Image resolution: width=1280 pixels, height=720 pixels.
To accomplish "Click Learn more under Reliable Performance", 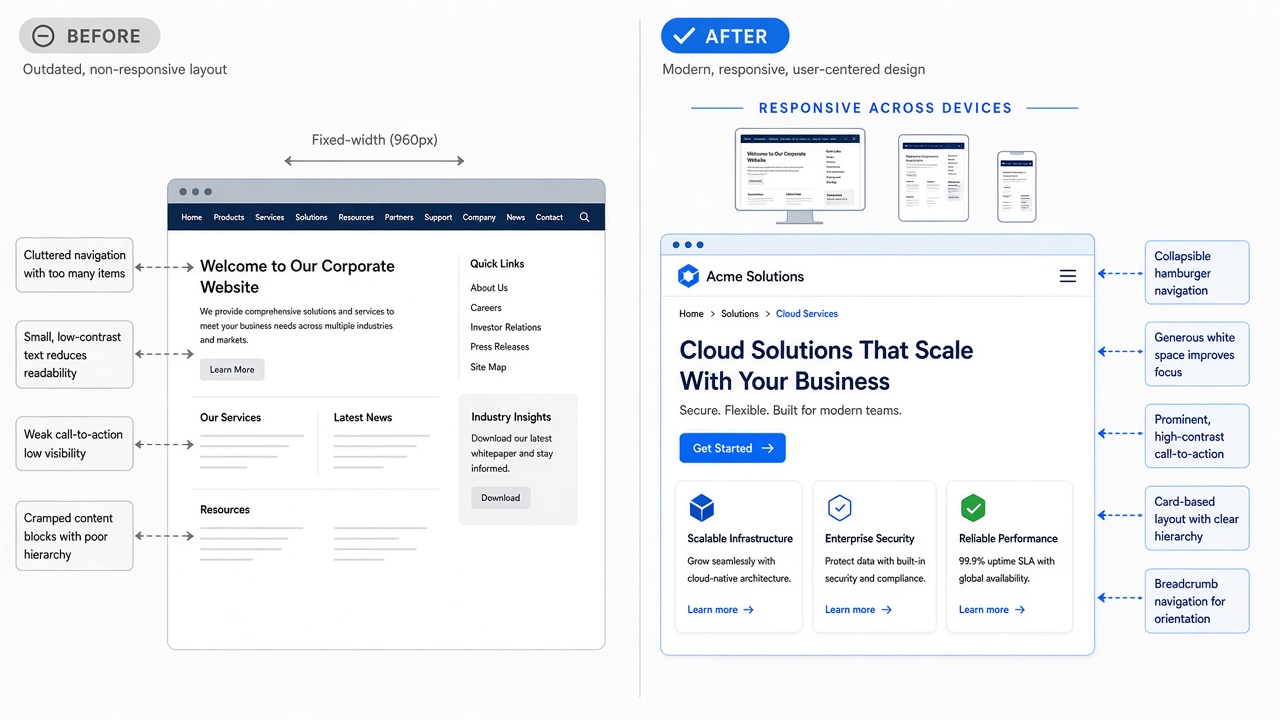I will [992, 610].
